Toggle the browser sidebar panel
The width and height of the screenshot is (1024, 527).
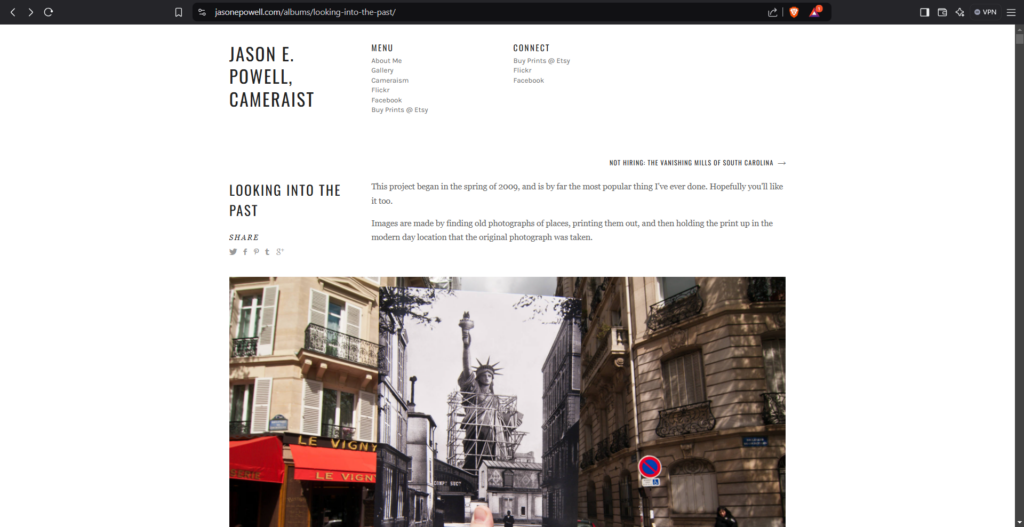pyautogui.click(x=924, y=12)
